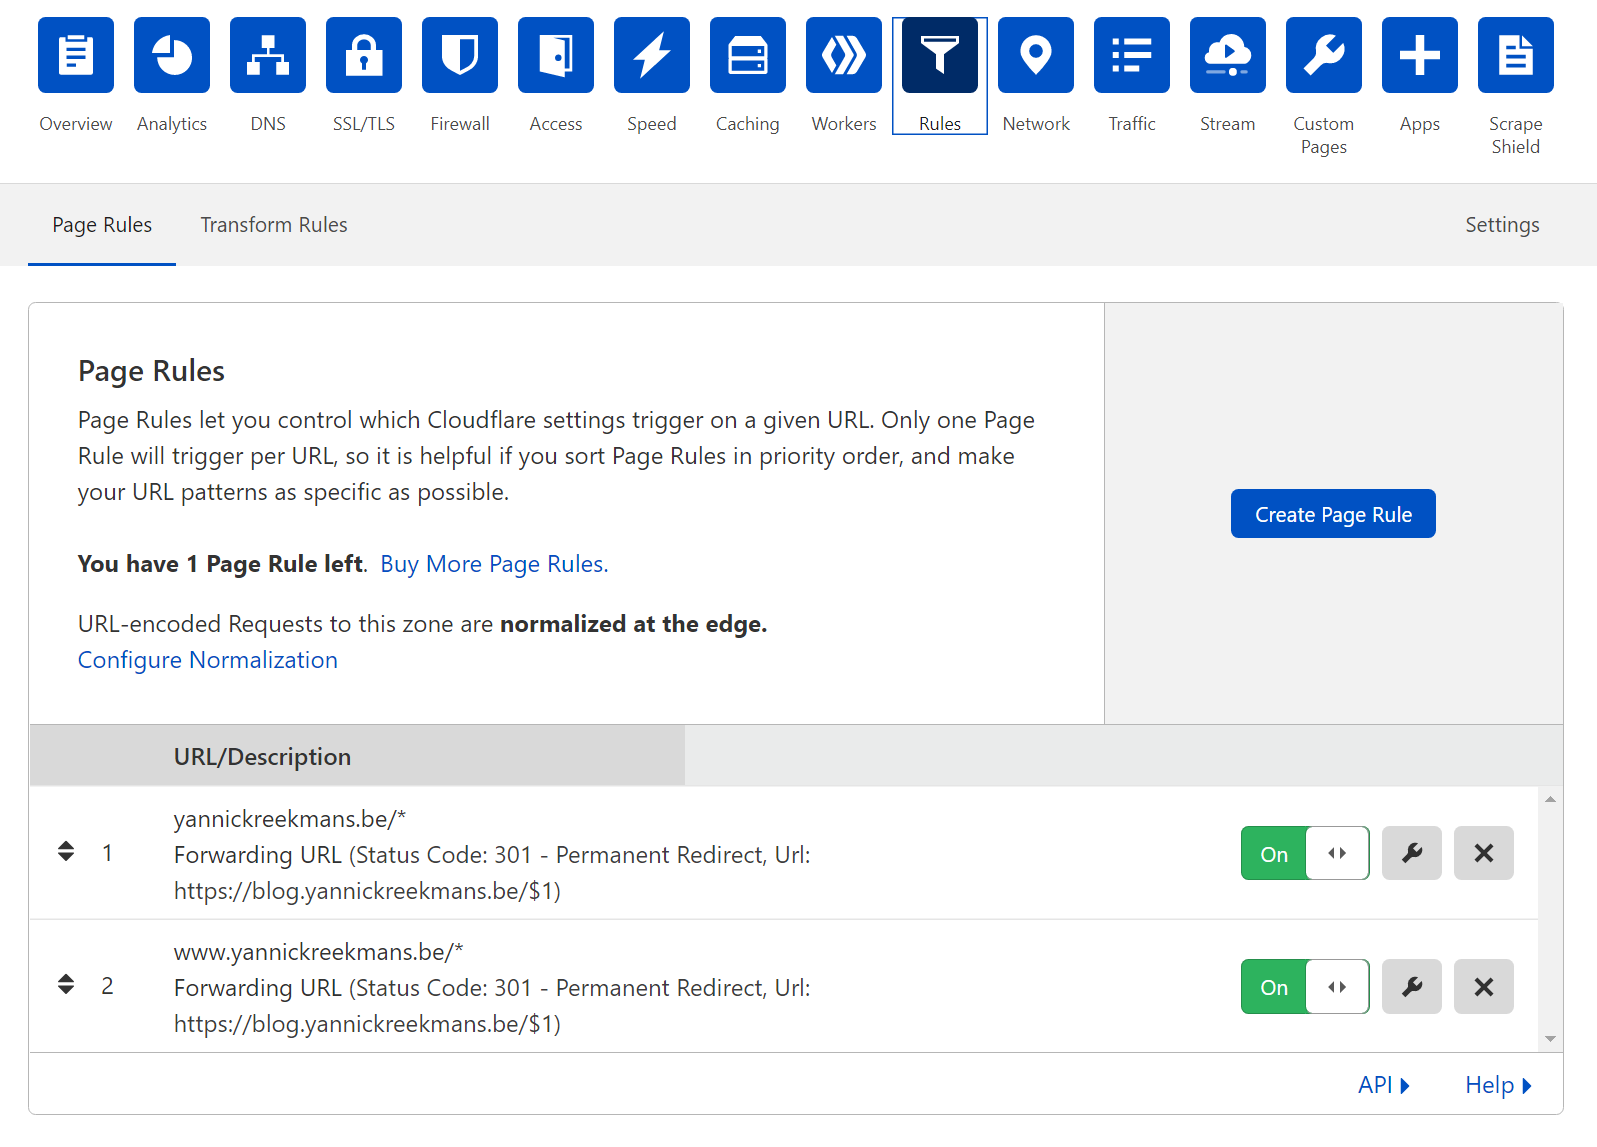Viewport: 1597px width, 1147px height.
Task: Click the rules list scrollbar up arrow
Action: [x=1550, y=799]
